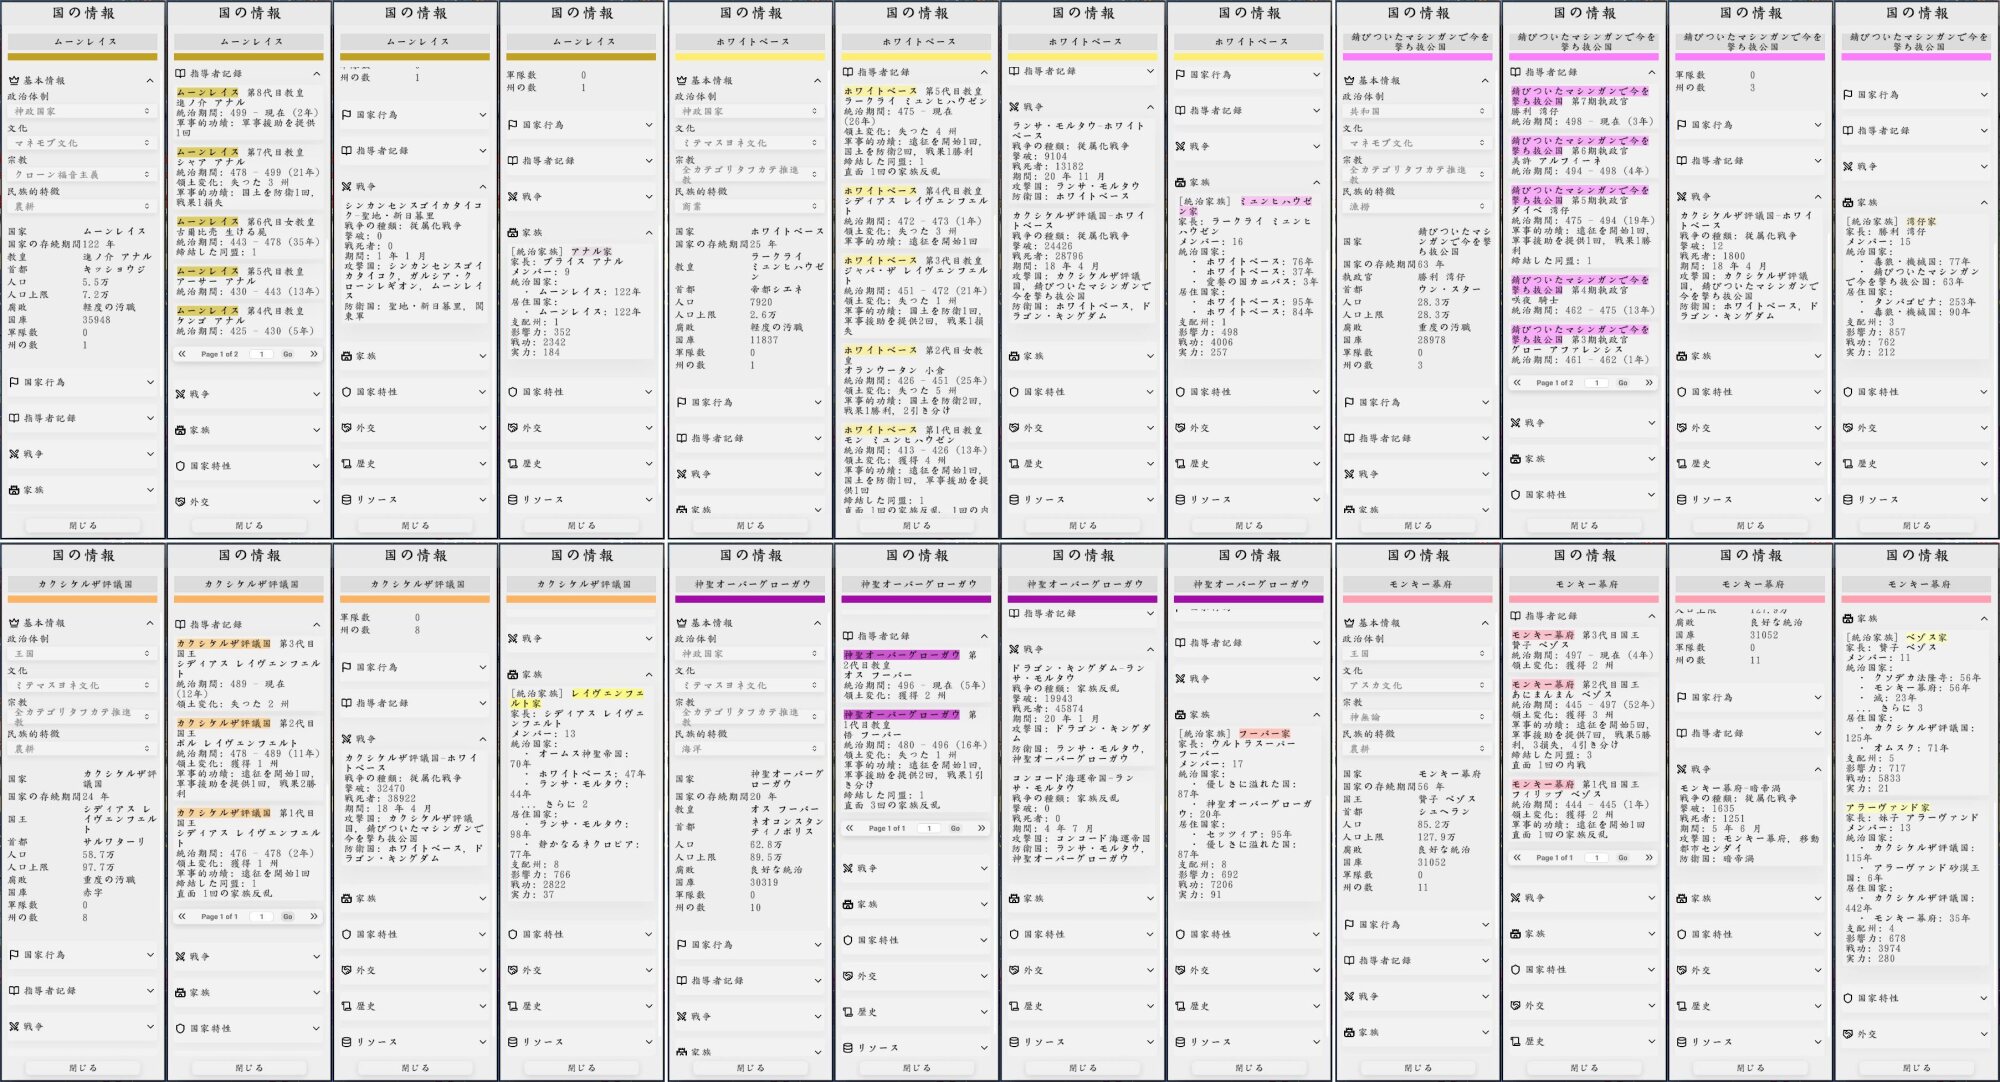Click リソース database icon in ムーンレイス panel with expanded 戦争
This screenshot has width=2000, height=1082.
click(346, 500)
